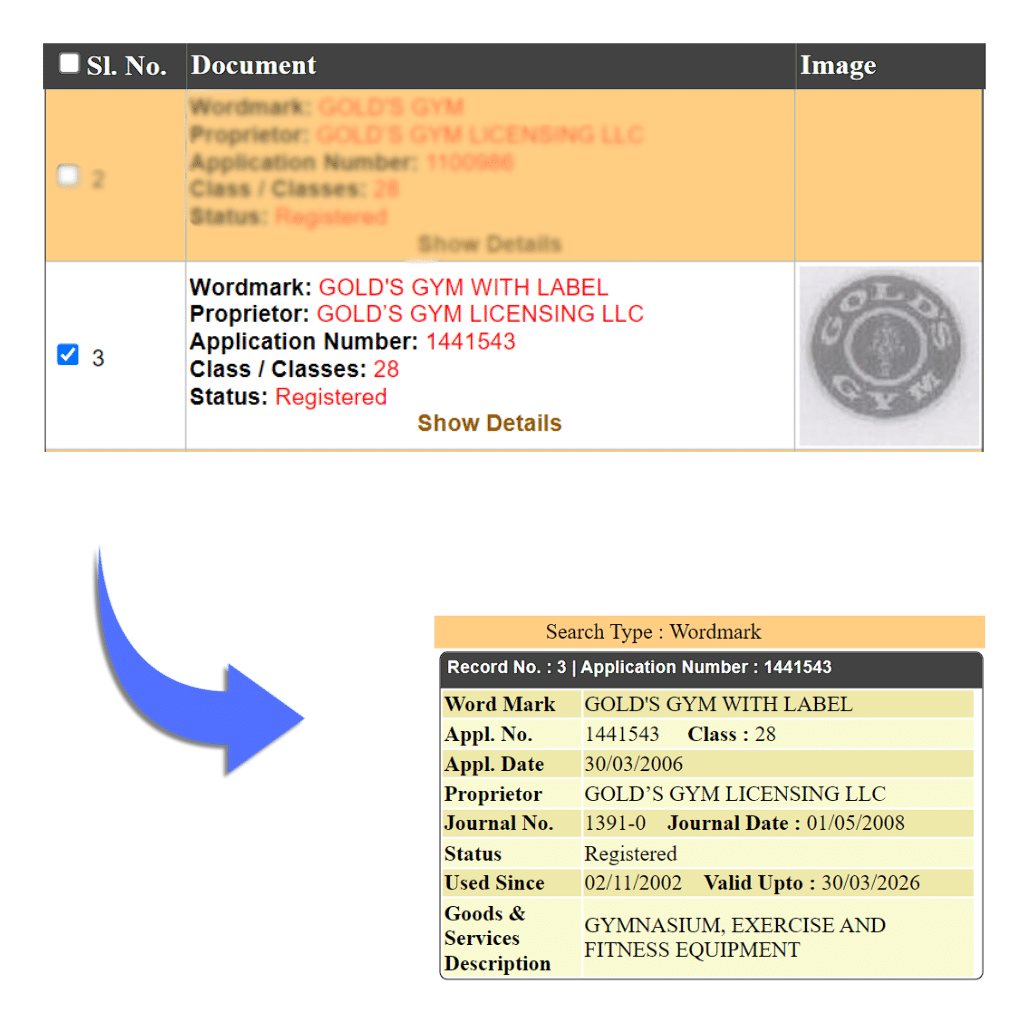Click the Sl. No. column header text
The height and width of the screenshot is (1024, 1024).
pyautogui.click(x=126, y=67)
